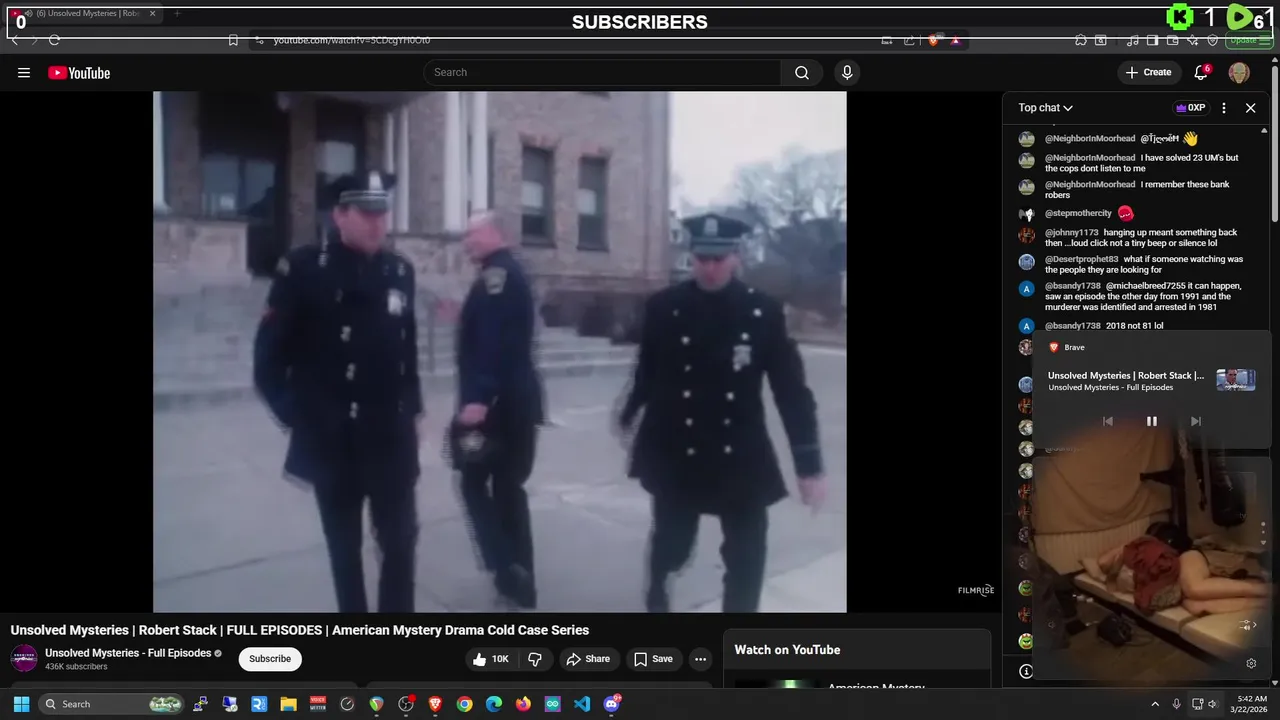Image resolution: width=1280 pixels, height=720 pixels.
Task: Start voice search with the microphone
Action: point(847,72)
